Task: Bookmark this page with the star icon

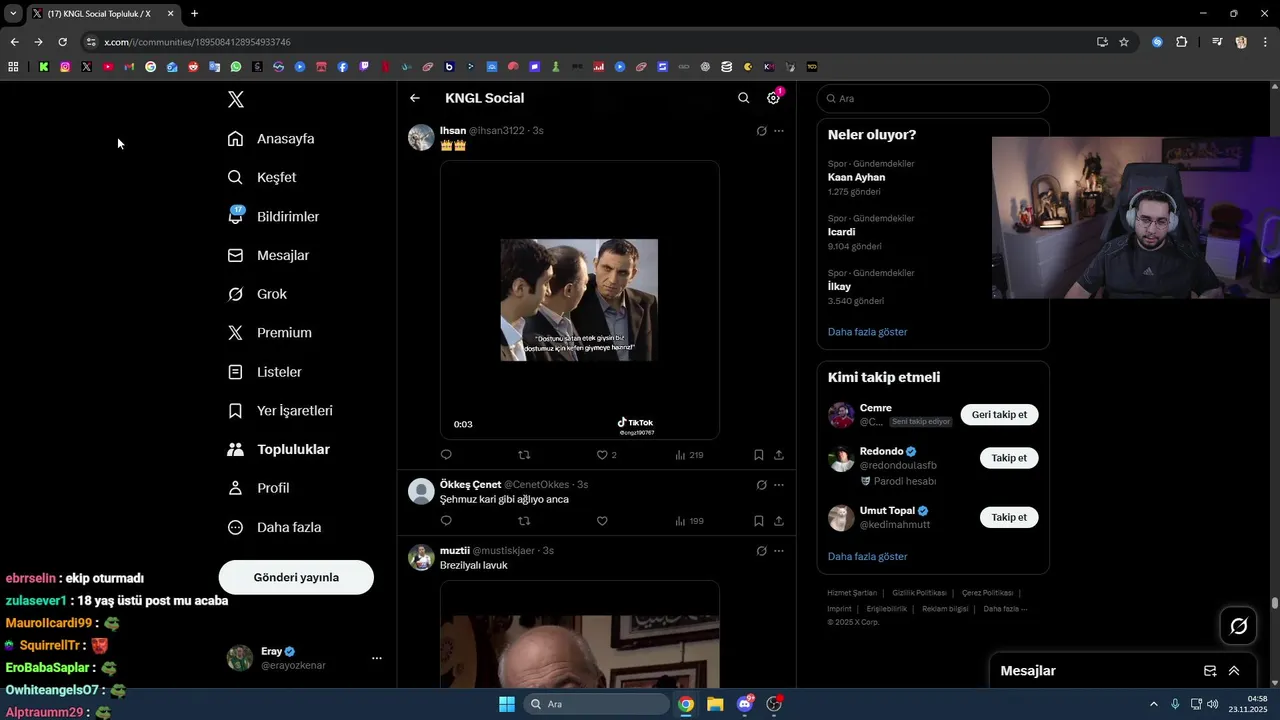Action: 1124,42
